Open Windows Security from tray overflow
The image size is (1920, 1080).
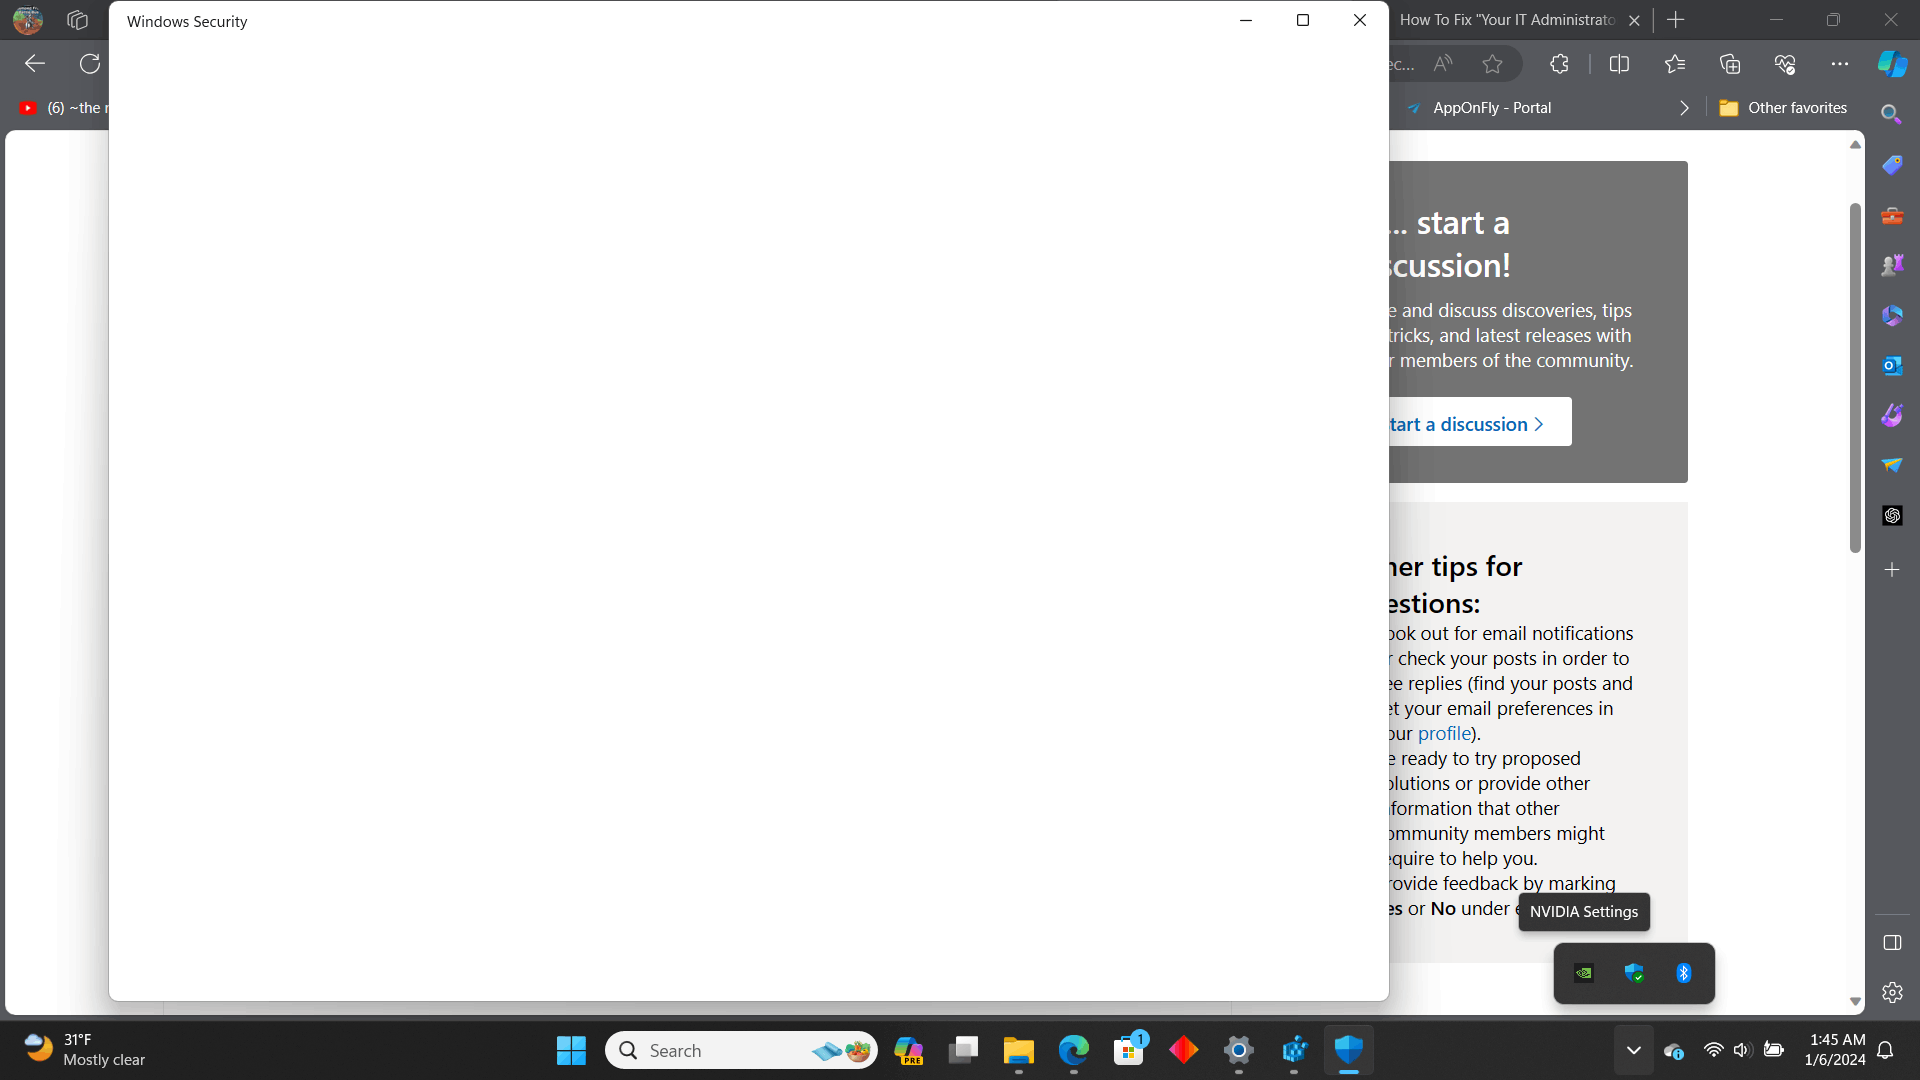[x=1634, y=973]
